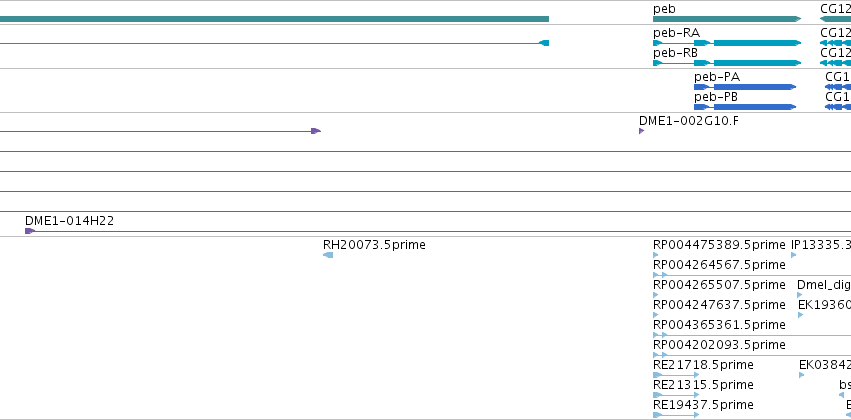The height and width of the screenshot is (420, 851).
Task: Select the RE19437.5prime EST feature
Action: pyautogui.click(x=676, y=415)
